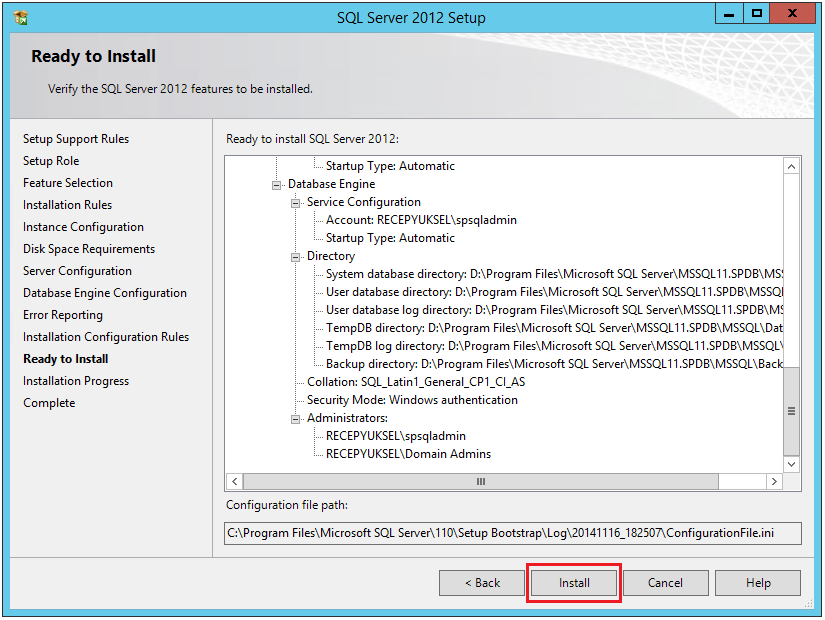The image size is (825, 620).
Task: Go back with the Back button
Action: point(482,583)
